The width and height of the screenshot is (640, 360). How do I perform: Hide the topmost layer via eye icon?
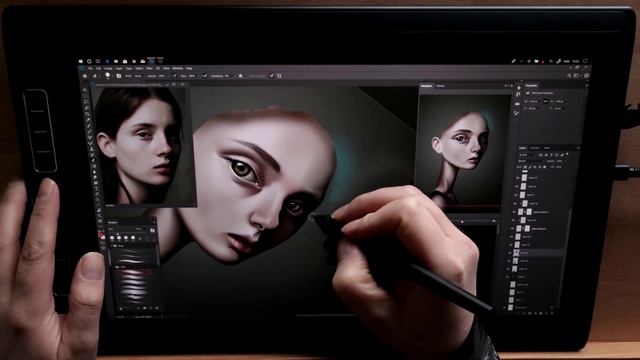click(x=518, y=178)
